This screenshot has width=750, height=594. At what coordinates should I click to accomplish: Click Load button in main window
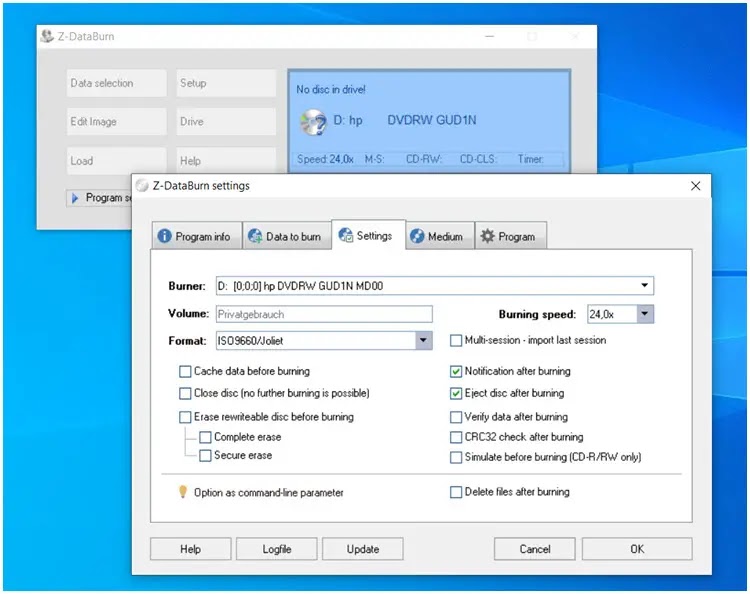[117, 160]
